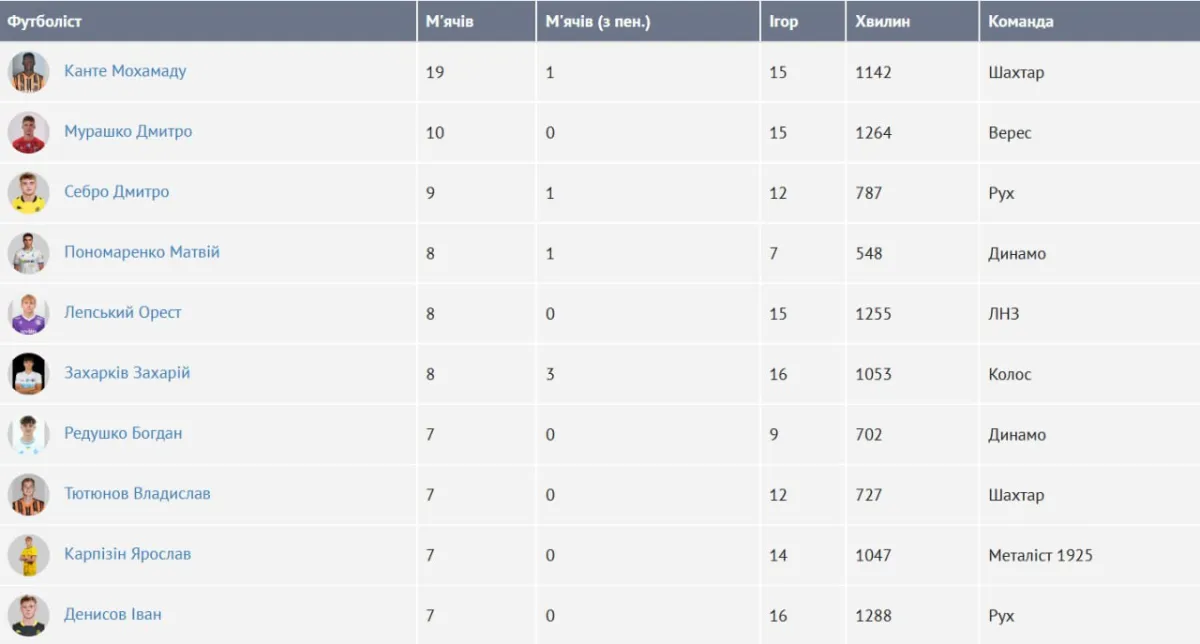The width and height of the screenshot is (1200, 644).
Task: Open Себро Дмитро player page
Action: pos(116,191)
